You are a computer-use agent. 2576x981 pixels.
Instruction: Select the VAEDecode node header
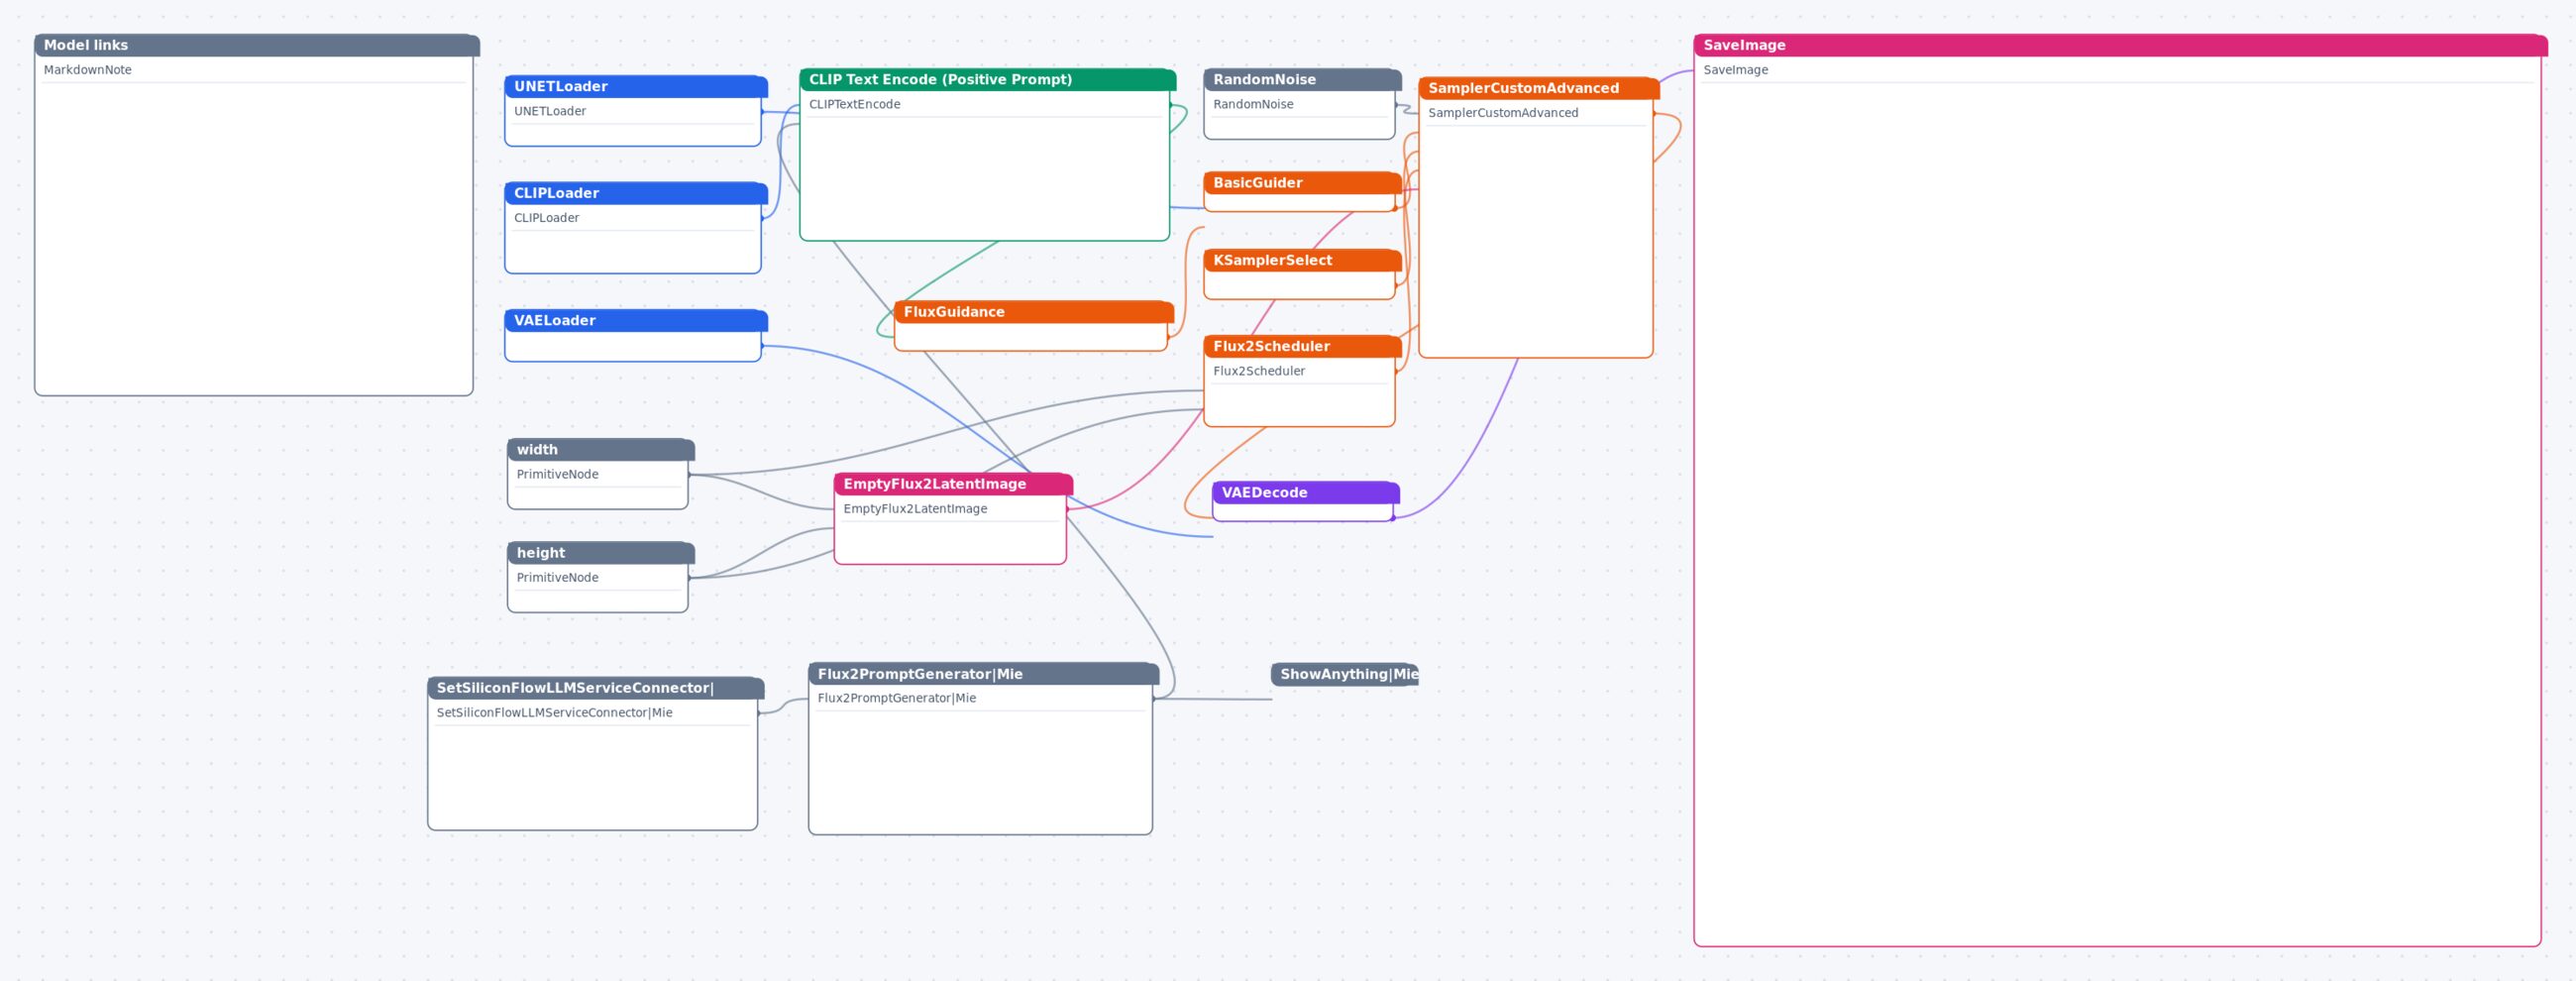1306,493
